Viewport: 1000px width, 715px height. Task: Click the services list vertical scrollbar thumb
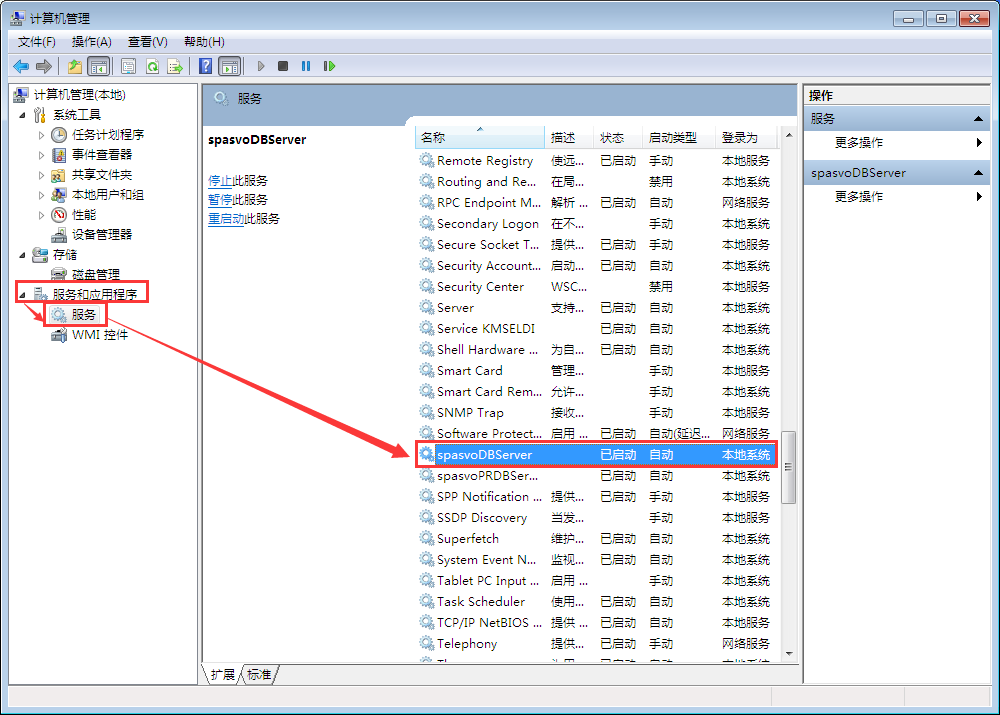point(789,467)
